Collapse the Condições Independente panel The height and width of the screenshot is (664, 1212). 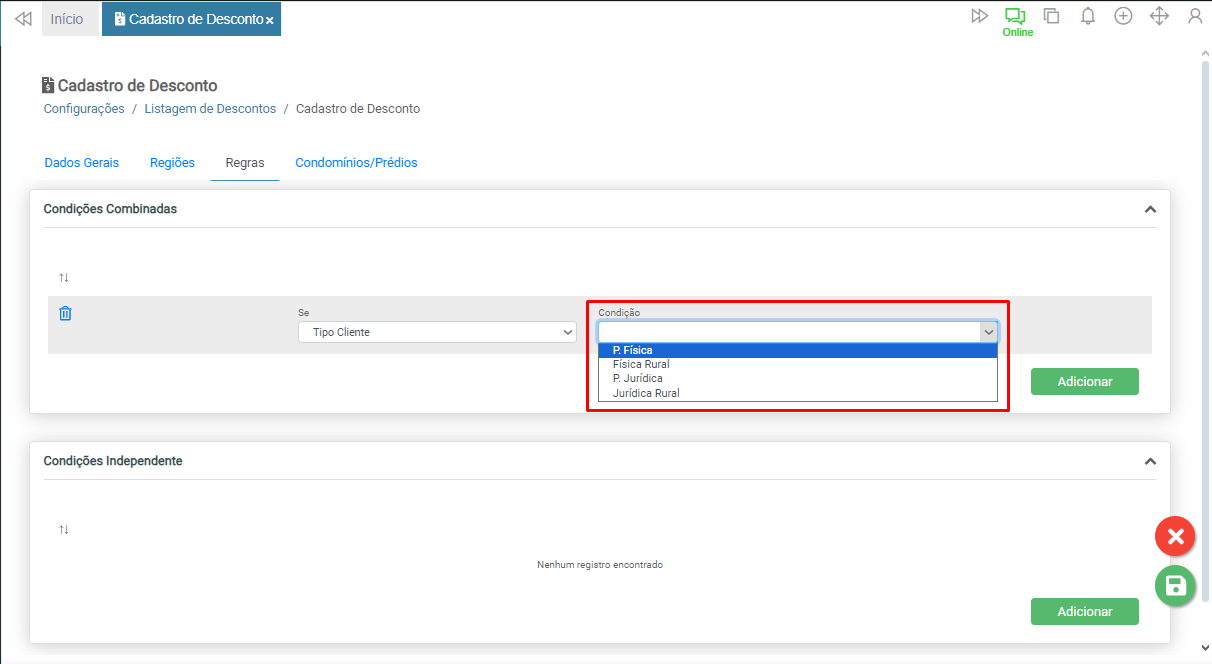click(1150, 462)
